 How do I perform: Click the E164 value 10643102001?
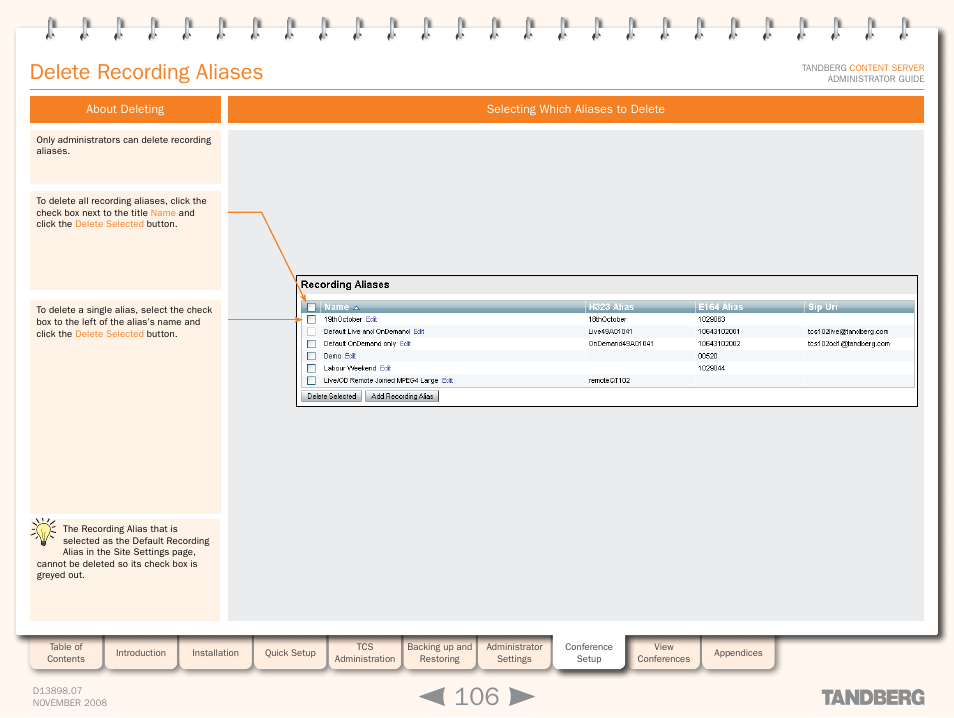[x=719, y=332]
